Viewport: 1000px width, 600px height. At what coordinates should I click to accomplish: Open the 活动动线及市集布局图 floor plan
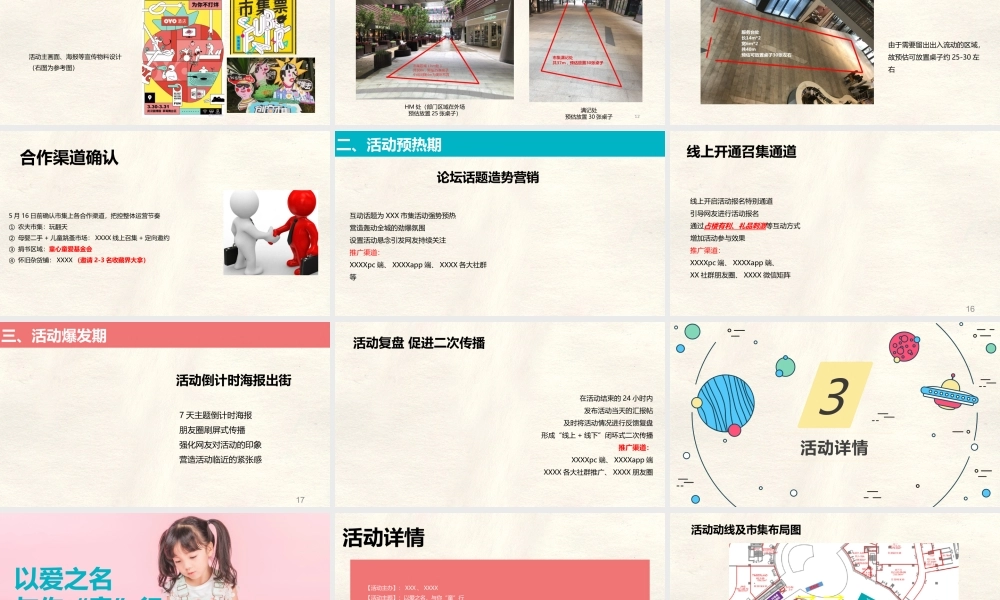(751, 527)
